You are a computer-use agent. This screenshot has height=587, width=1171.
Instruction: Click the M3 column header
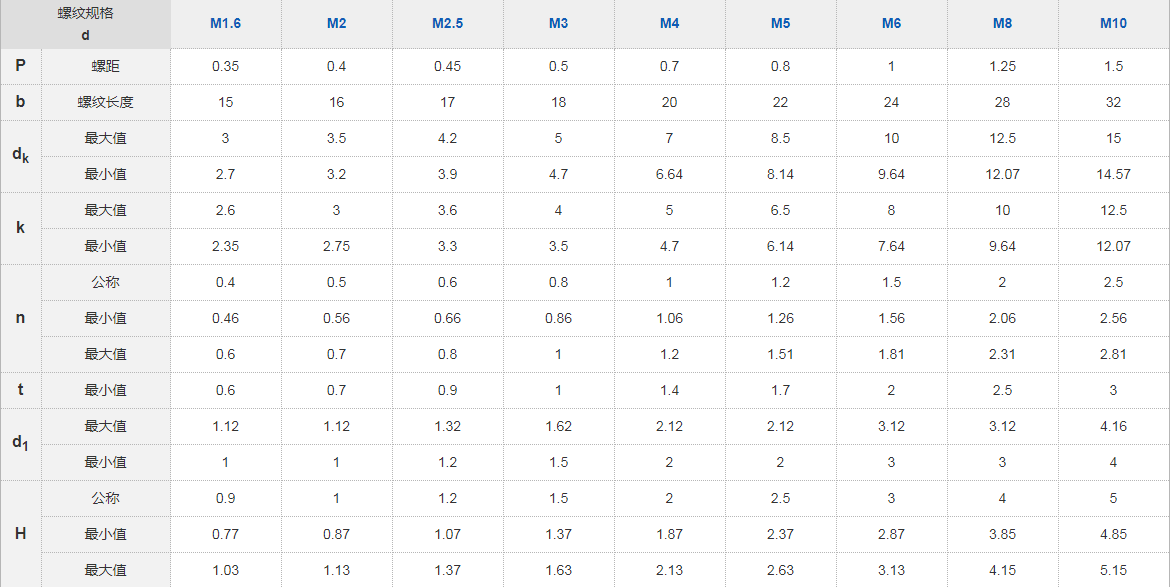[558, 23]
